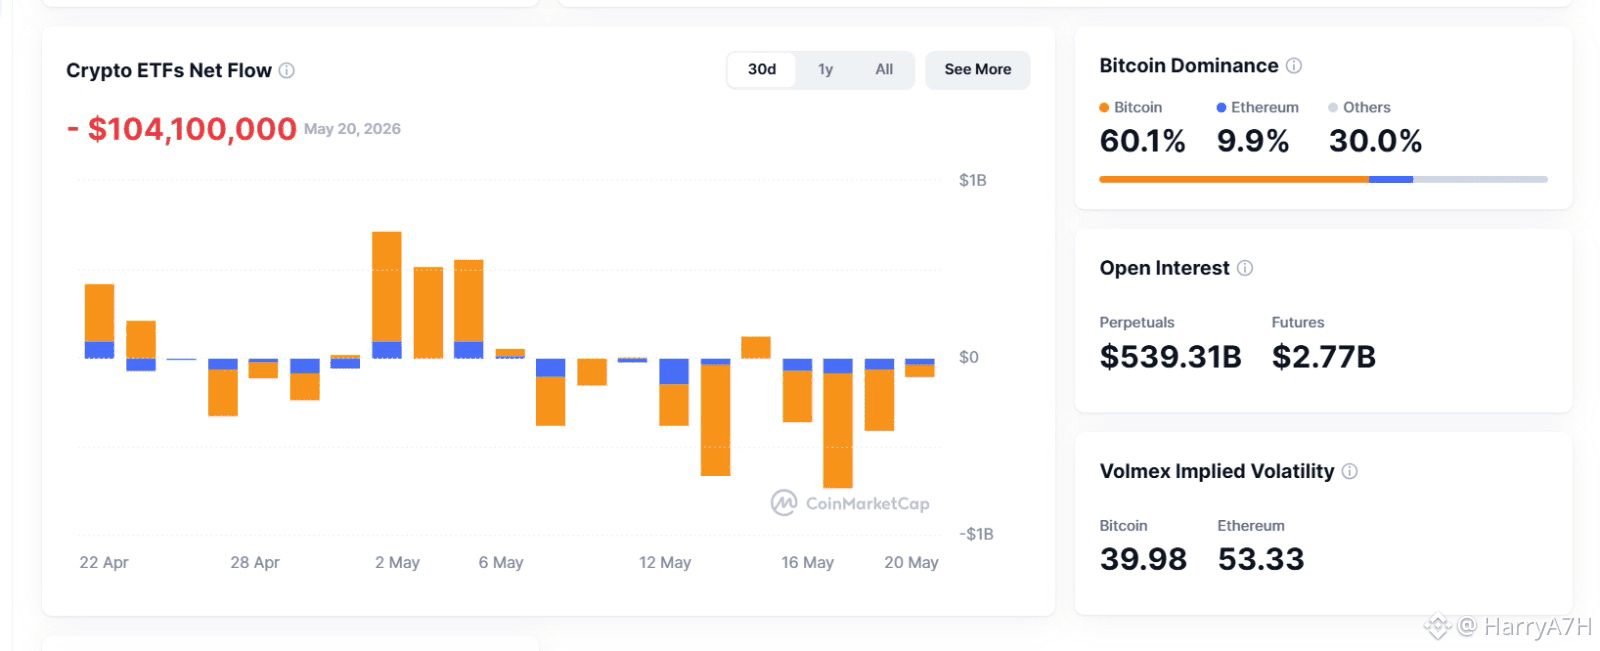Switch chart to 1y range
Viewport: 1600px width, 651px height.
click(825, 69)
